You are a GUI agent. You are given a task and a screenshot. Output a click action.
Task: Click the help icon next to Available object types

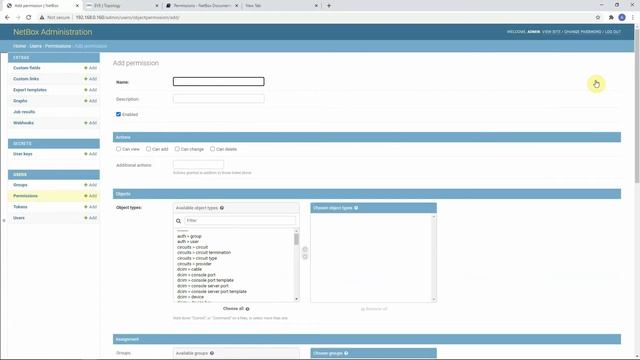pos(222,208)
